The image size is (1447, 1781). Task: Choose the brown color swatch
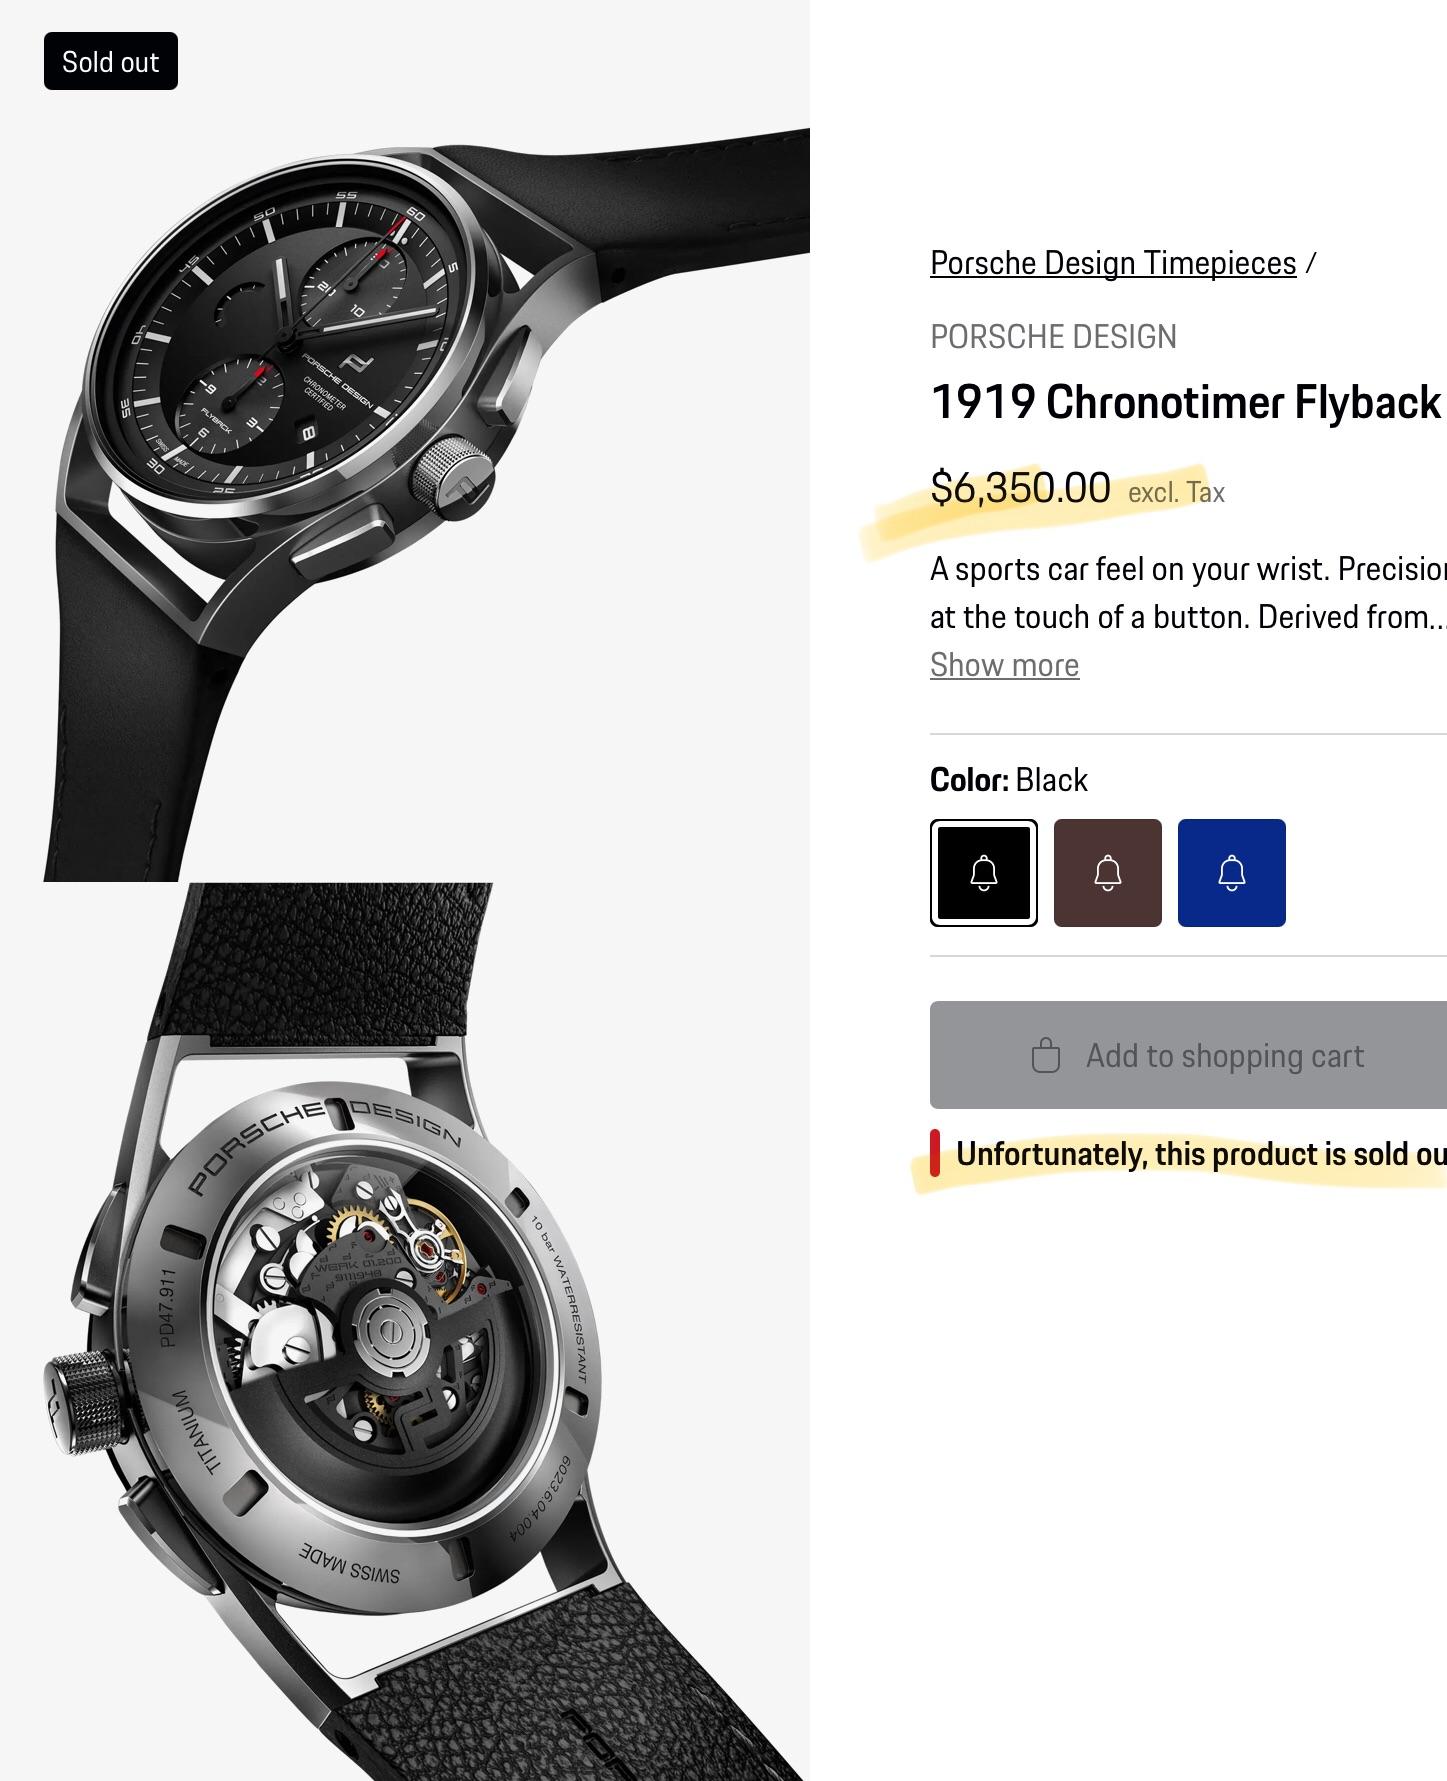[1108, 873]
